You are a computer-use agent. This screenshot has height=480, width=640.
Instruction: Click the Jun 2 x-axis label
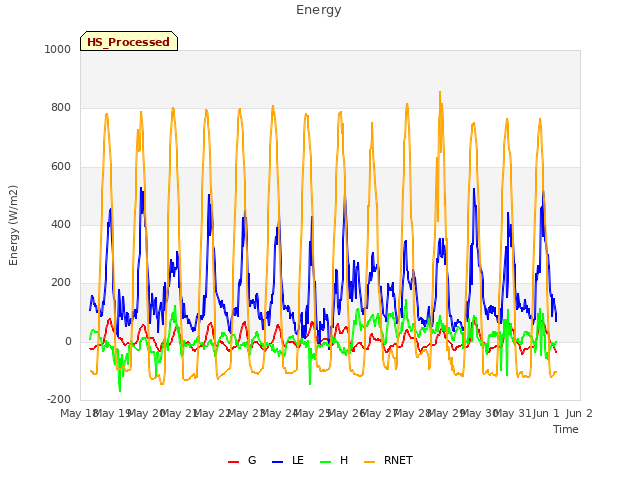(579, 413)
